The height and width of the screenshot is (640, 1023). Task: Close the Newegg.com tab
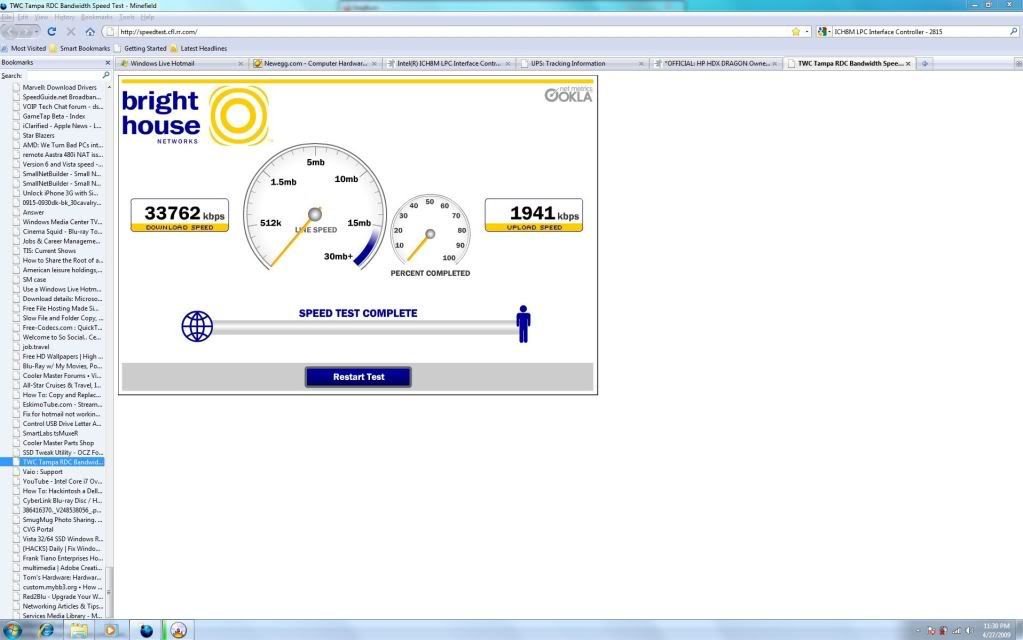tap(374, 64)
